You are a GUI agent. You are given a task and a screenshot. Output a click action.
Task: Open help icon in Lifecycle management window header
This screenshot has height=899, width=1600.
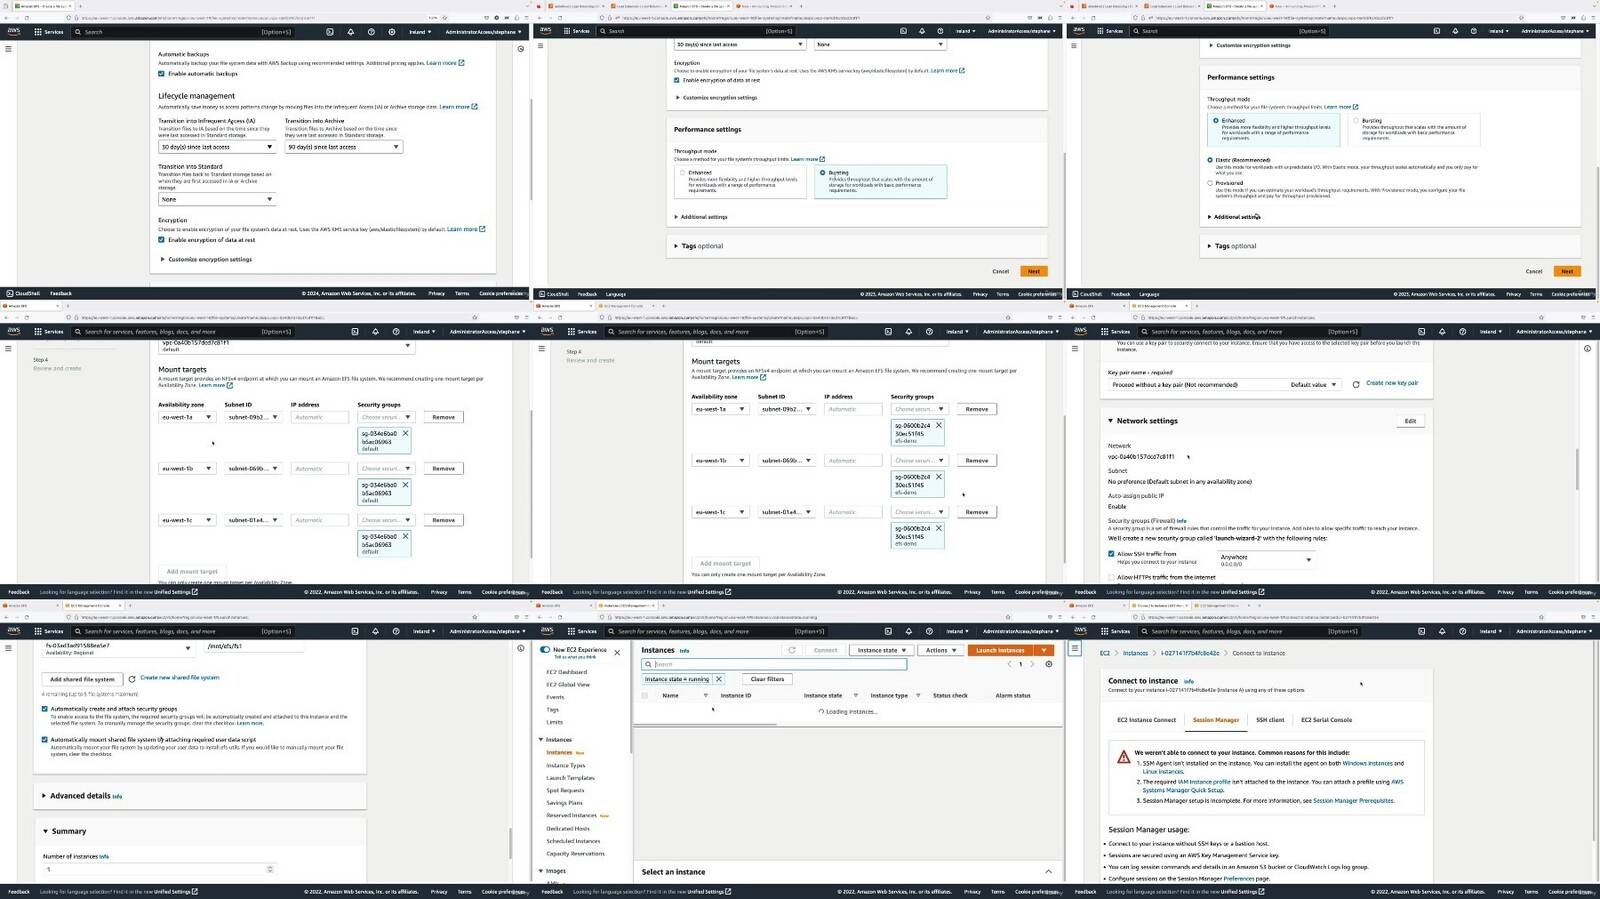(x=372, y=32)
